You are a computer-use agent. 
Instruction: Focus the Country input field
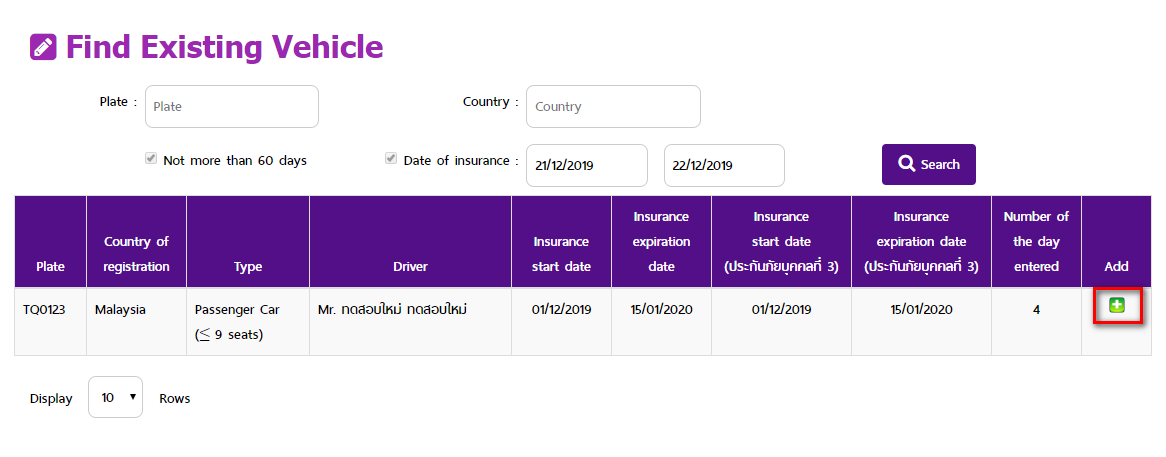tap(613, 106)
